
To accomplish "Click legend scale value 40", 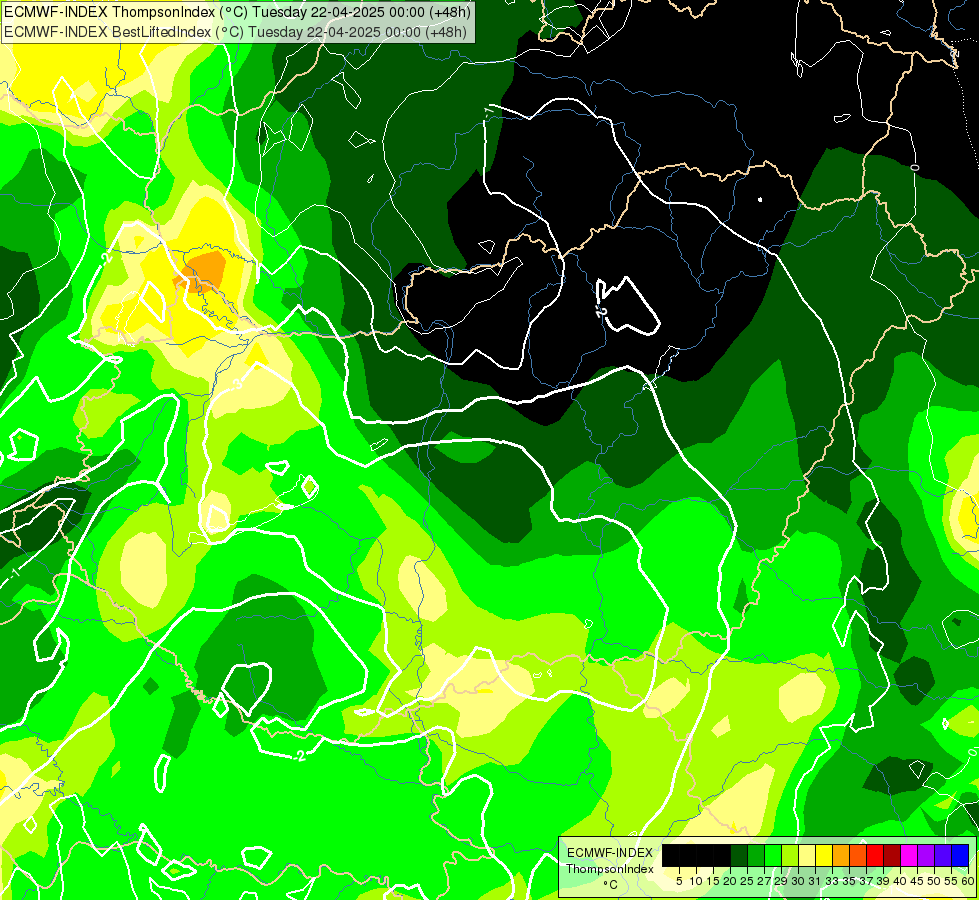I will 900,881.
